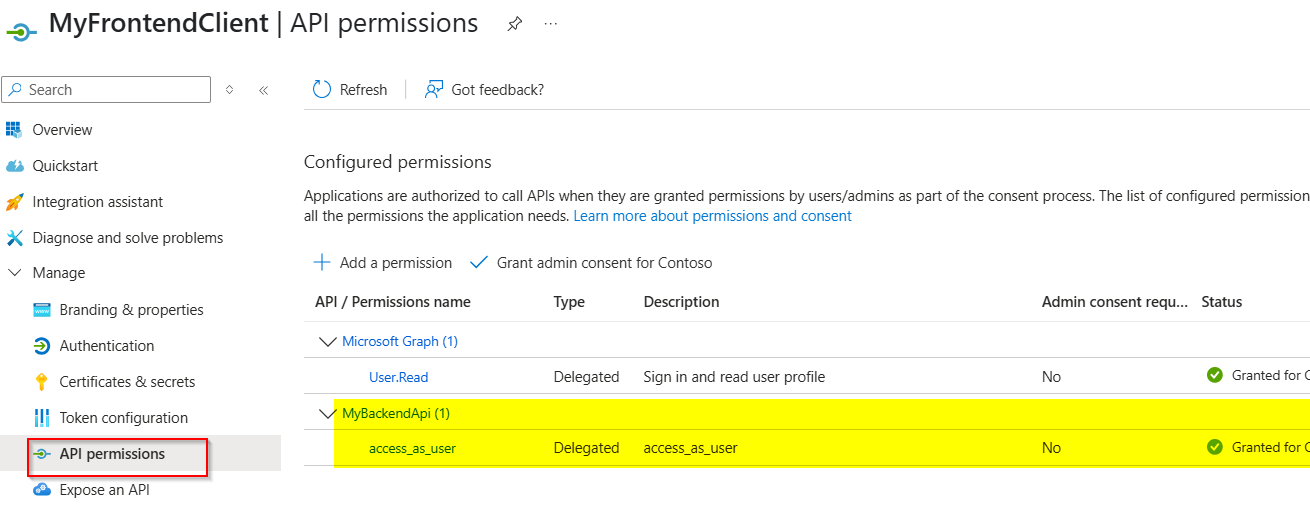
Task: Open the ellipsis more options menu
Action: tap(551, 23)
